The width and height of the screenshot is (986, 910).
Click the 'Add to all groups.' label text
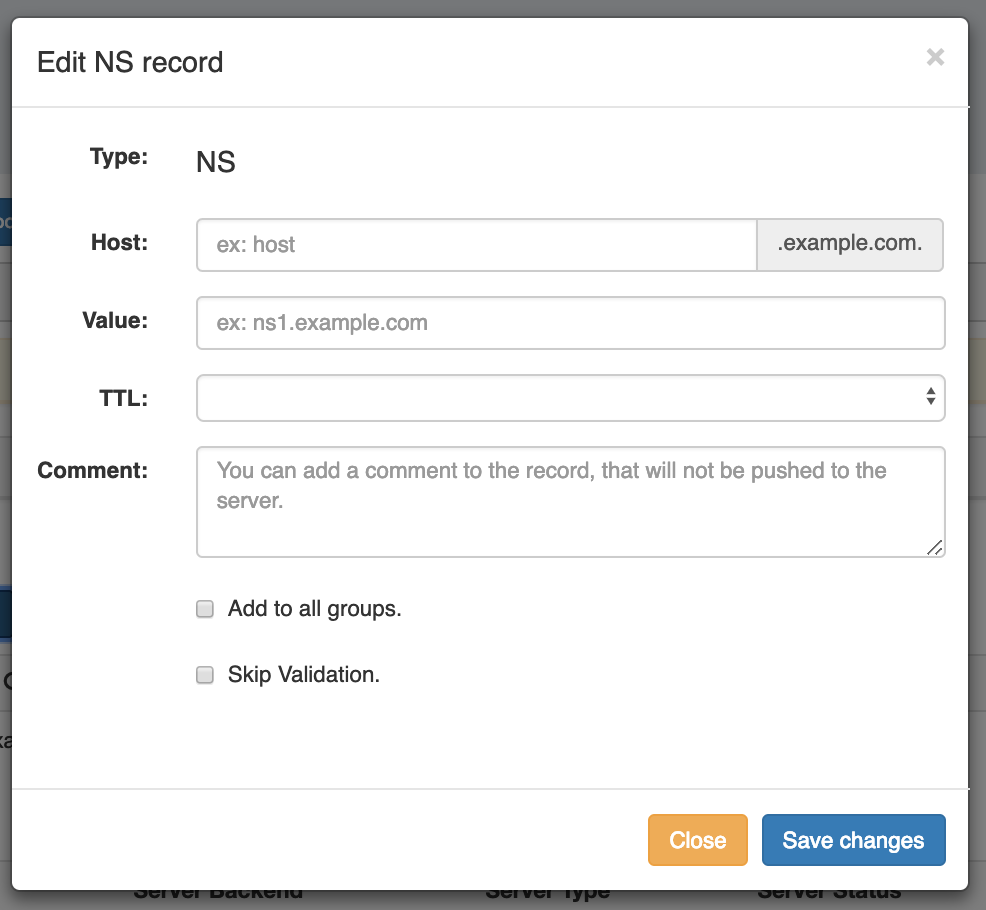314,609
